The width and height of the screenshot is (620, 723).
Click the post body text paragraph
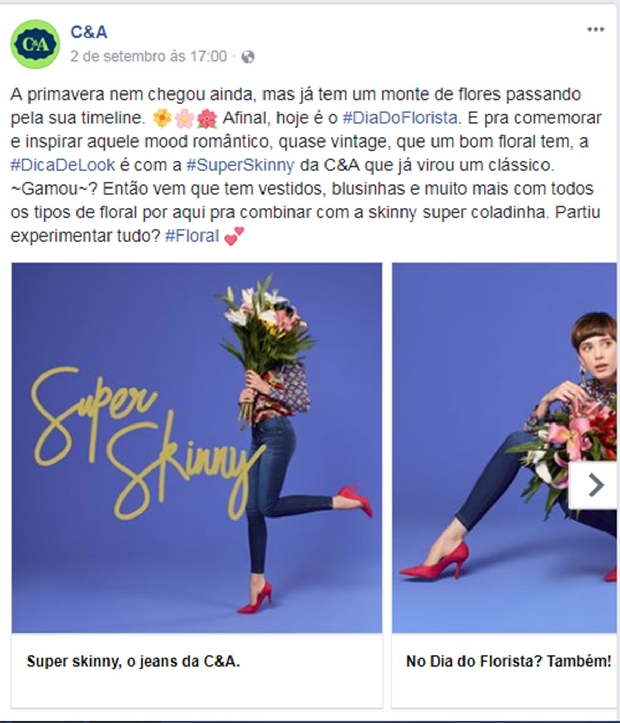pos(306,165)
